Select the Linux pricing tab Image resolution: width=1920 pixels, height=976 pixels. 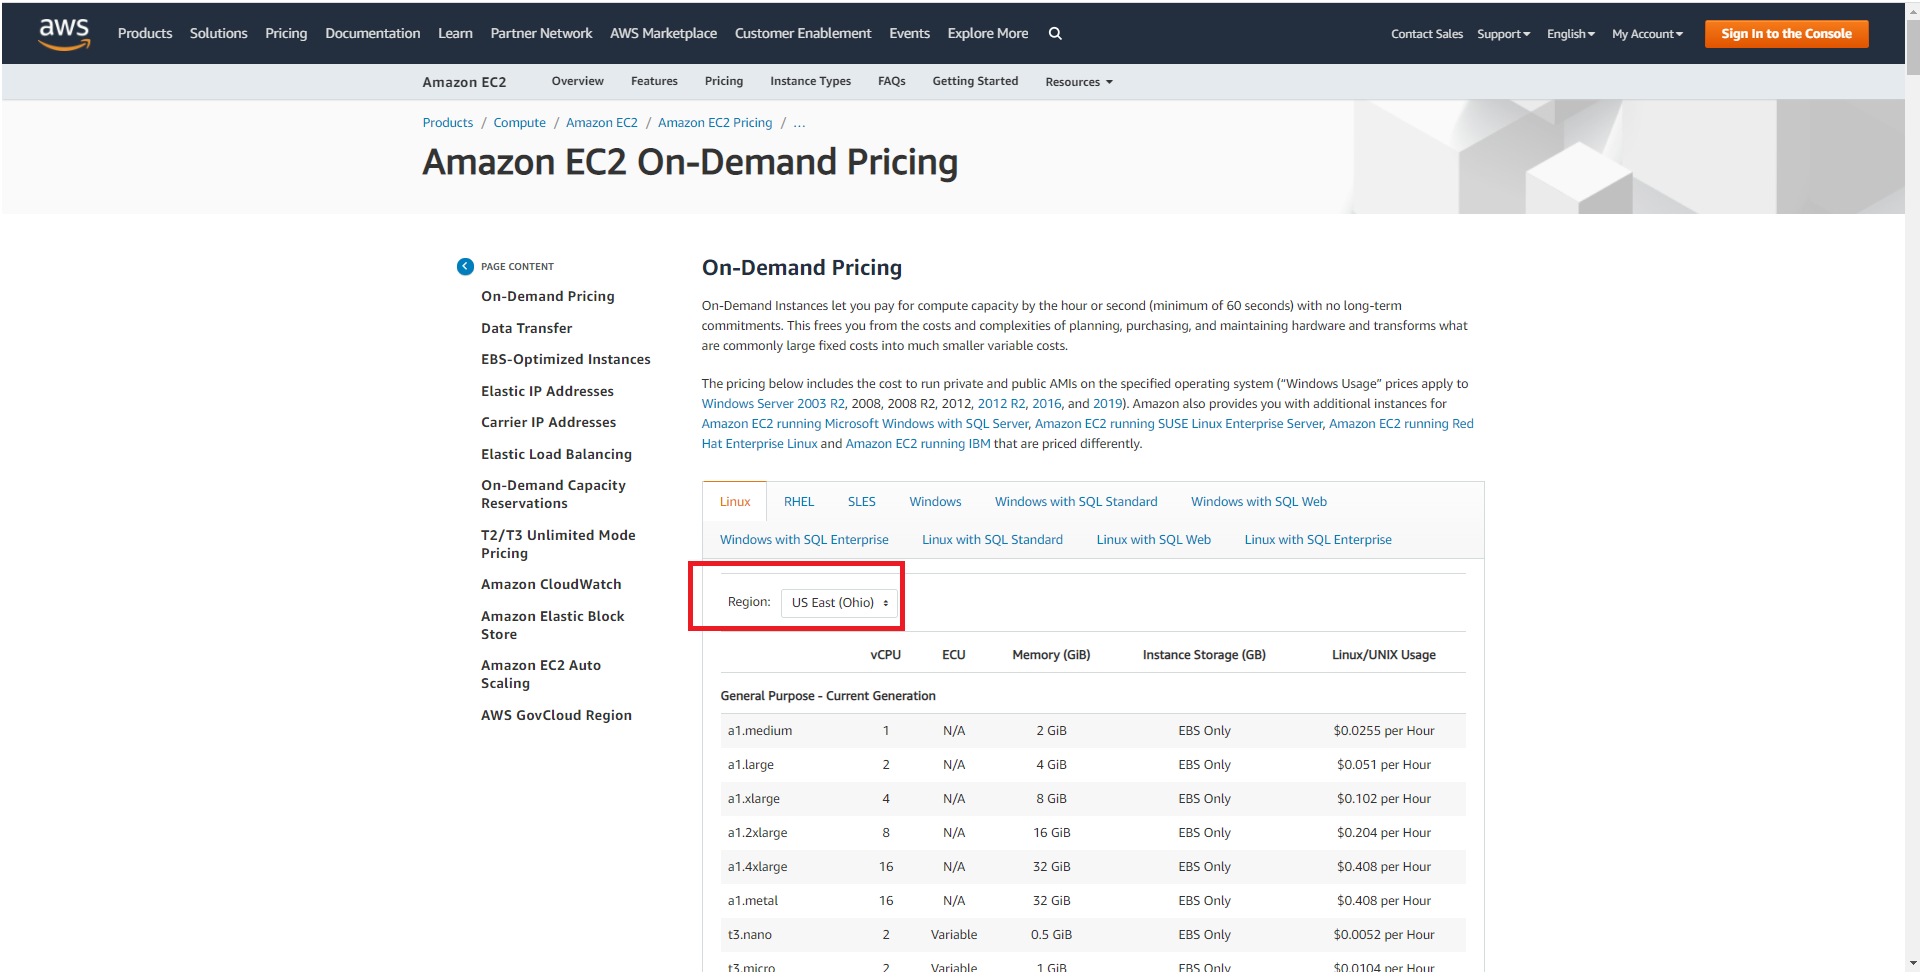(x=735, y=502)
